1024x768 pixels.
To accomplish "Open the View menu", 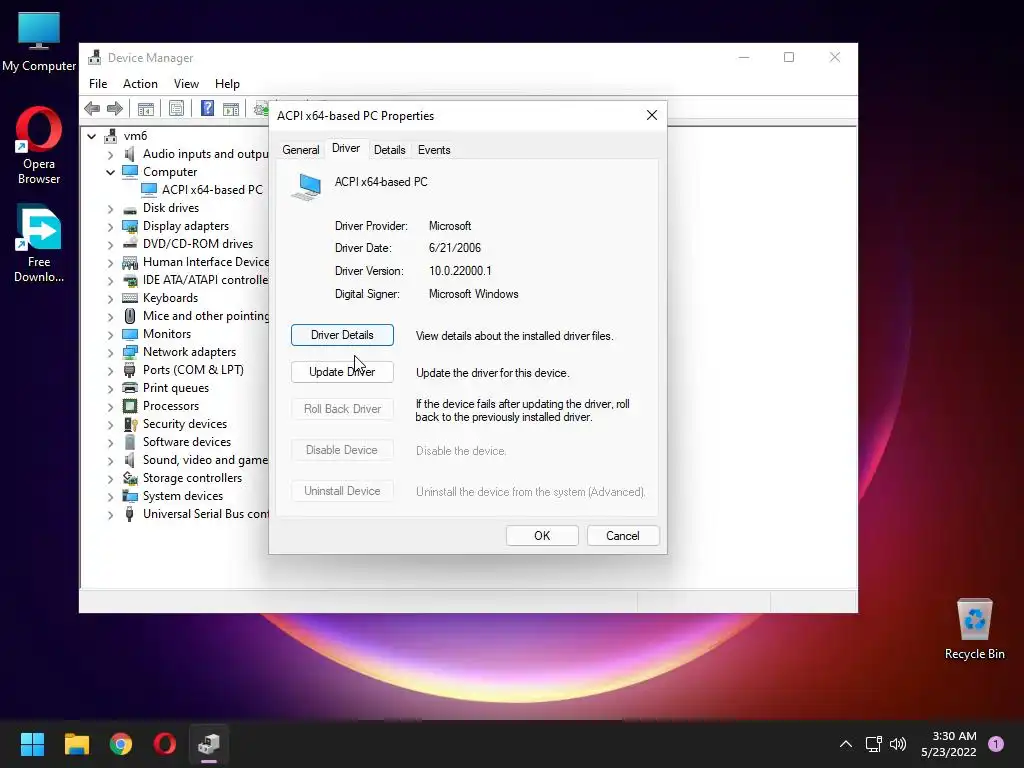I will [x=186, y=84].
